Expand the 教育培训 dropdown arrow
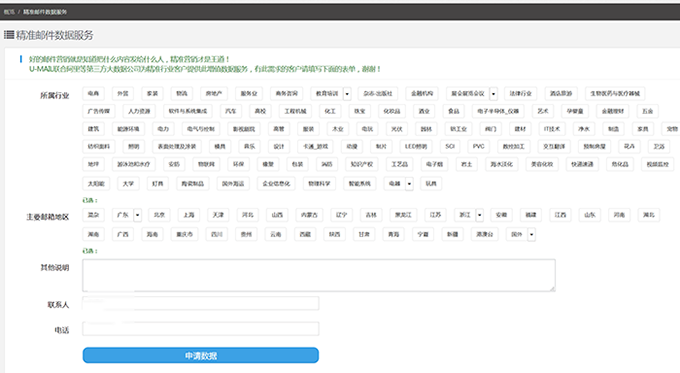The height and width of the screenshot is (373, 680). pos(347,94)
